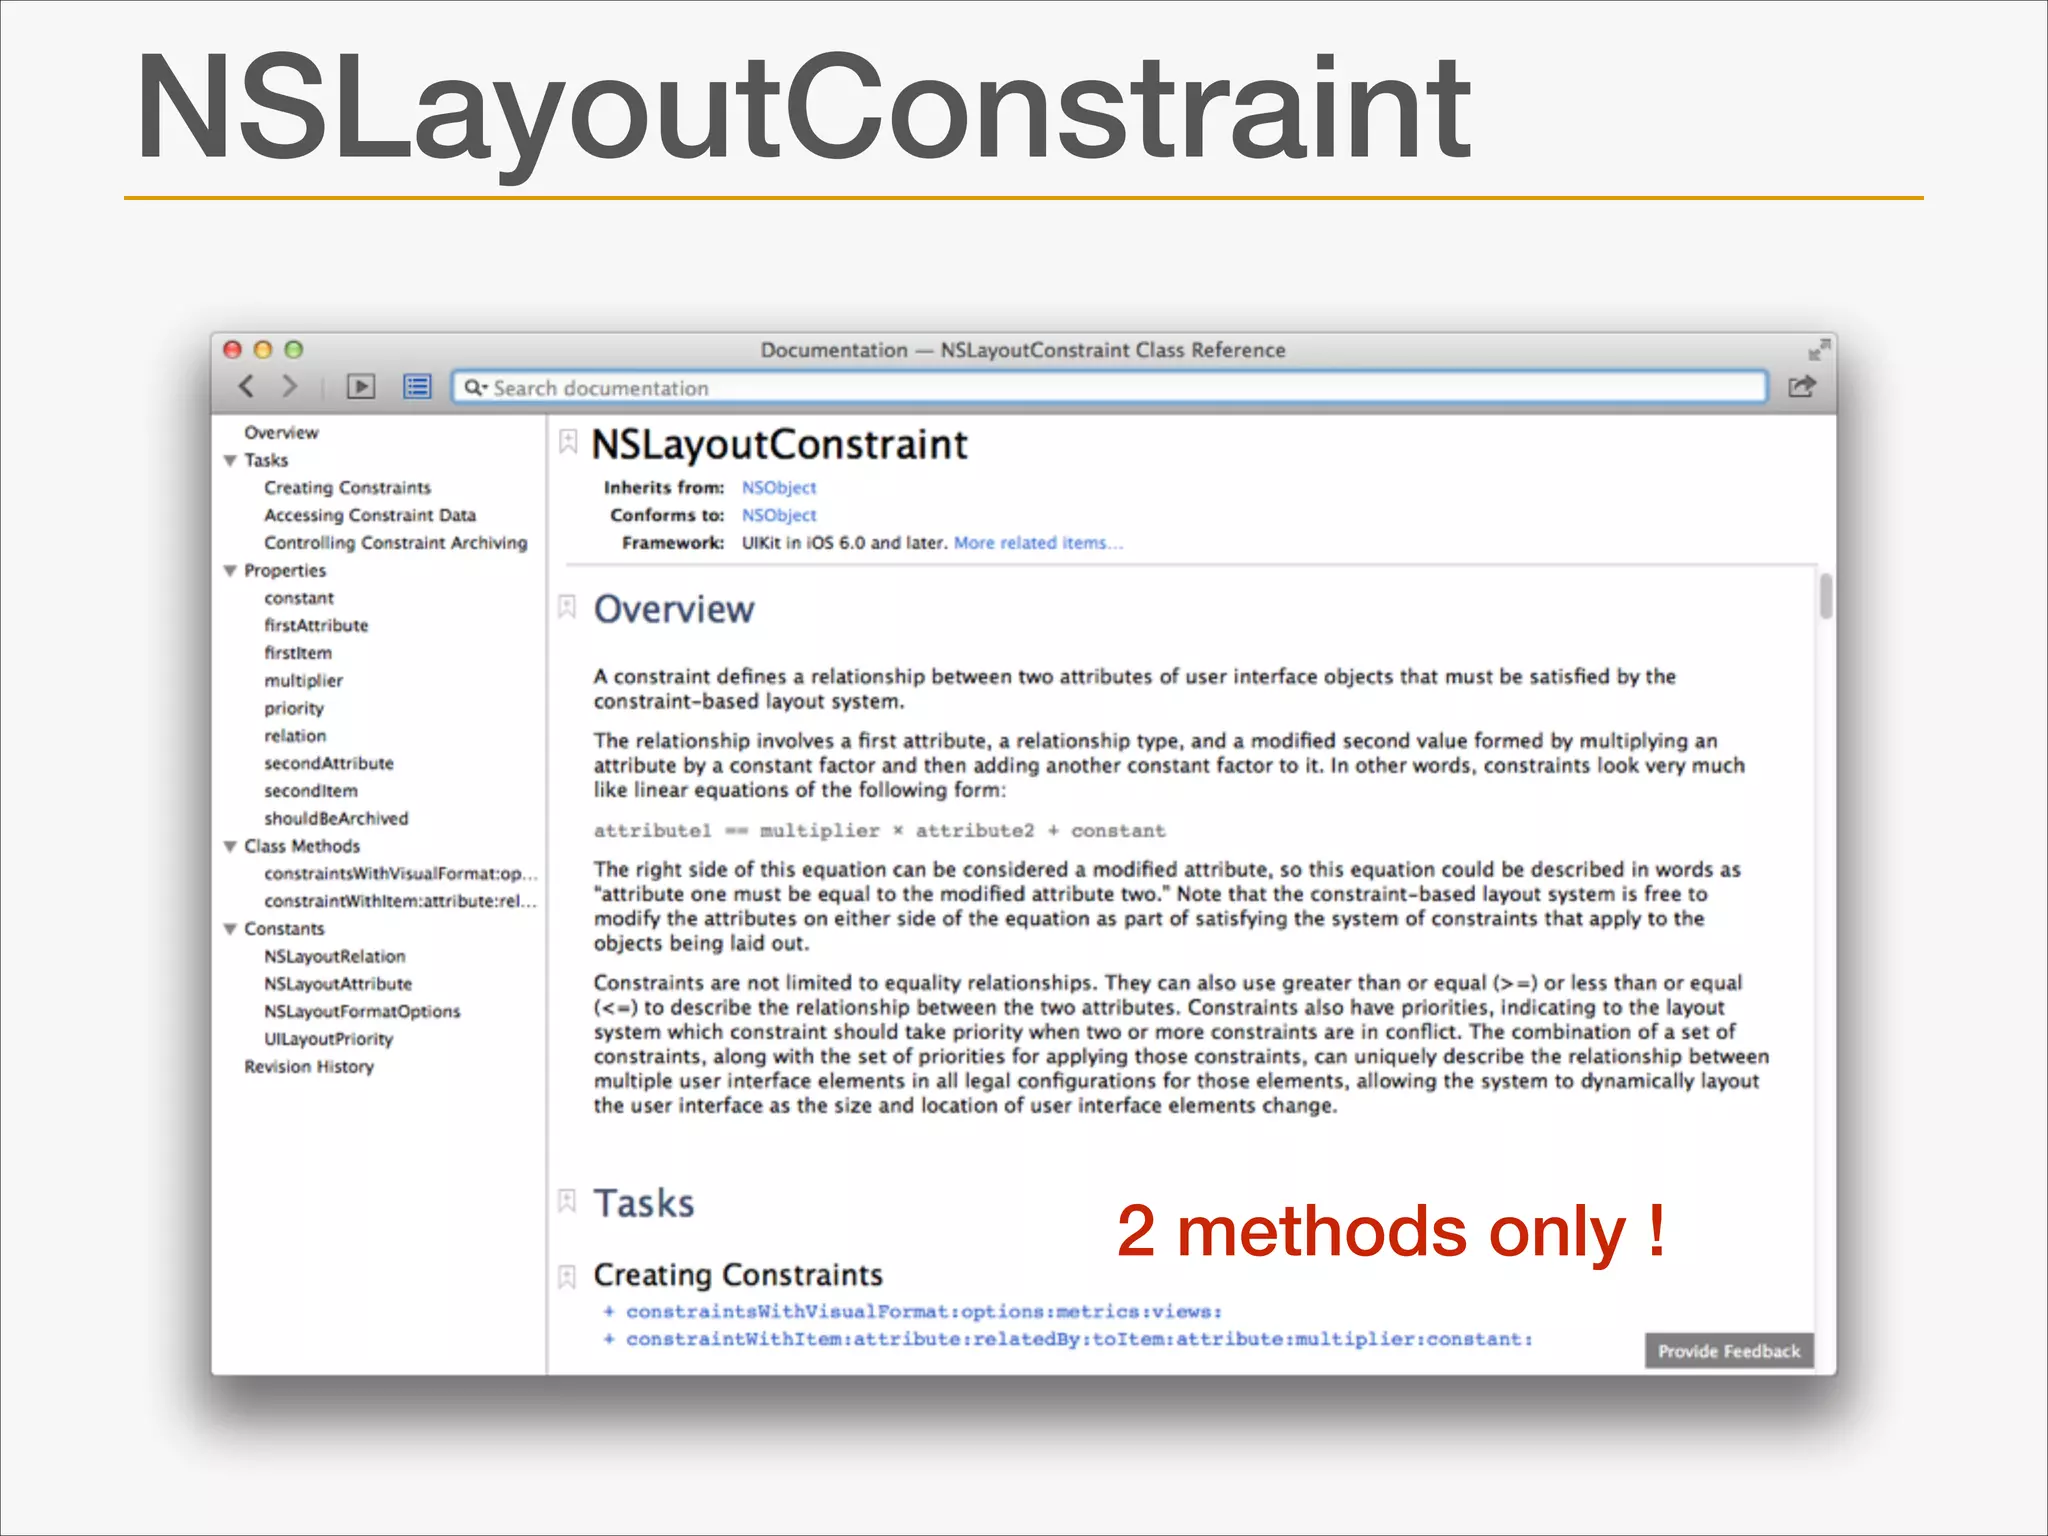Open constraintsWithVisualFormat:options:metrics:views: method link
This screenshot has height=1536, width=2048.
(923, 1311)
